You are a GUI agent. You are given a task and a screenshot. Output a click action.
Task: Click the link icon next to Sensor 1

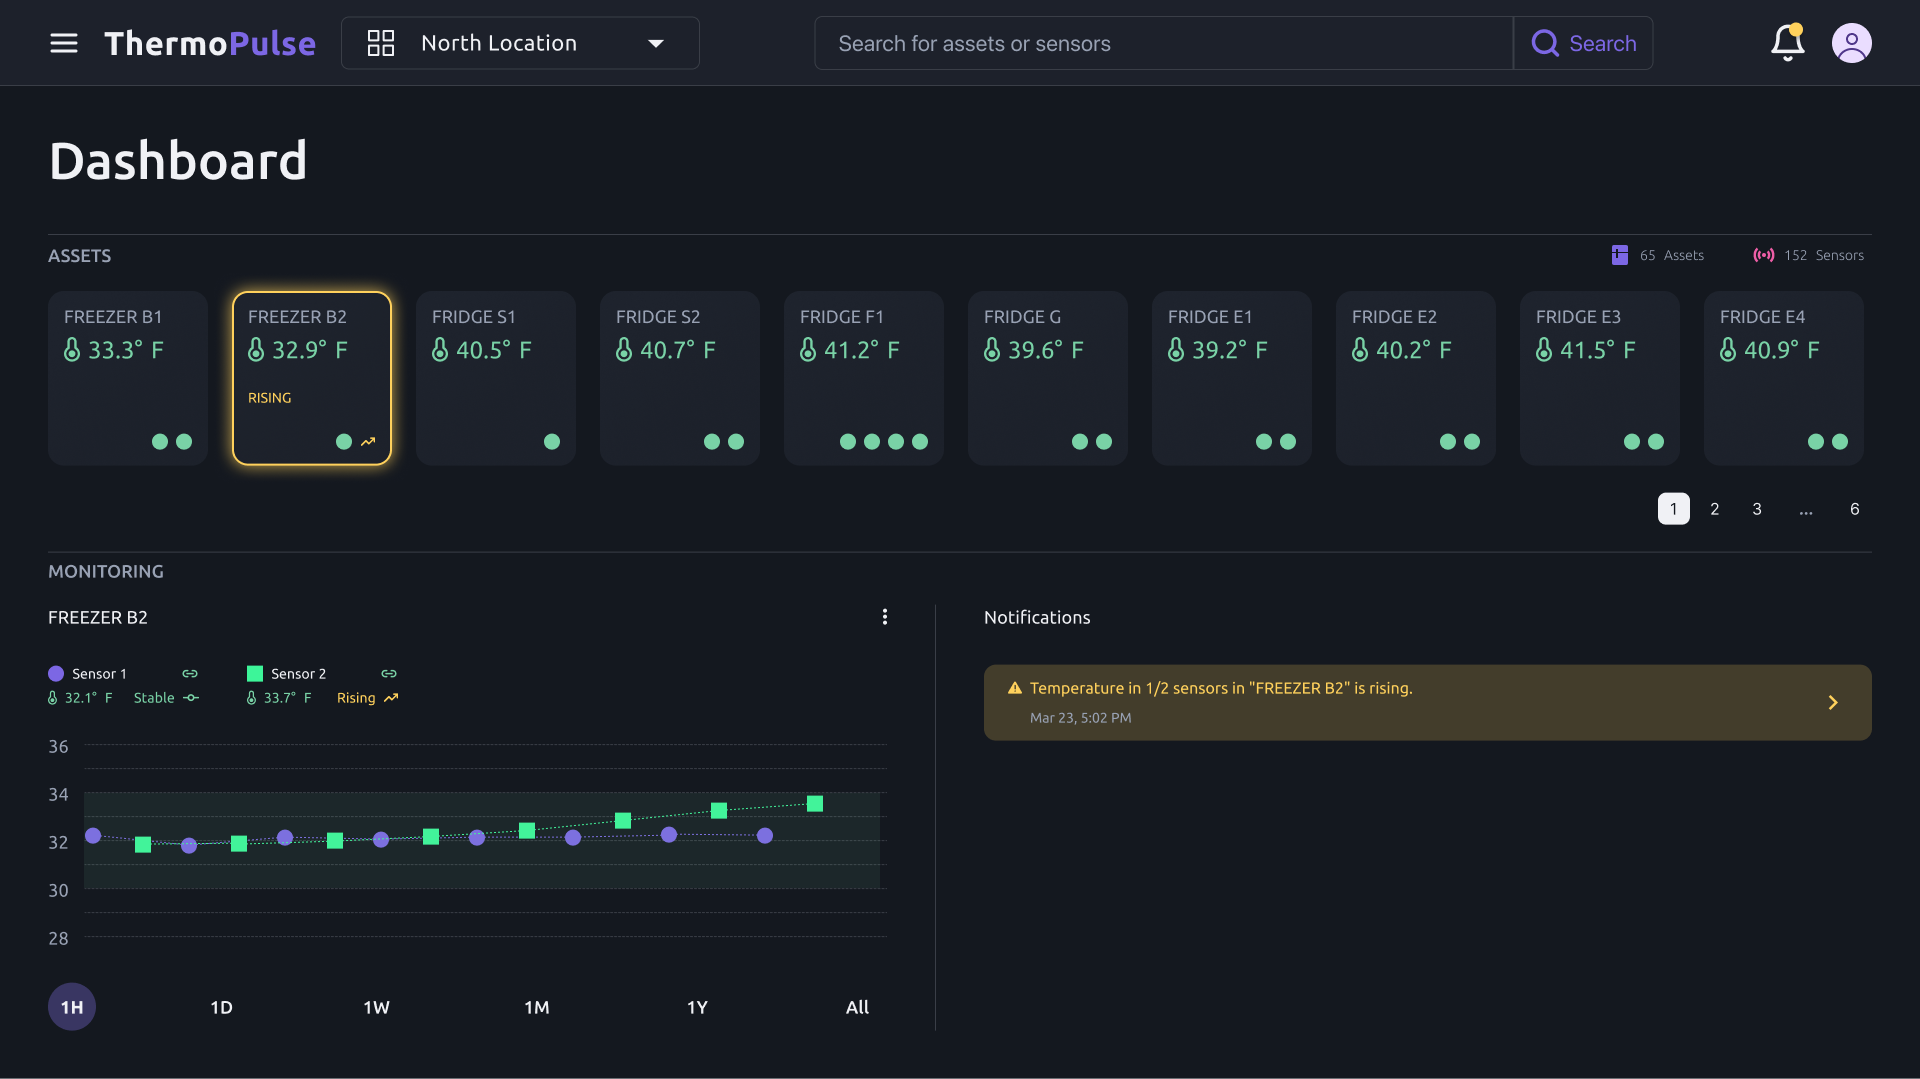[190, 673]
